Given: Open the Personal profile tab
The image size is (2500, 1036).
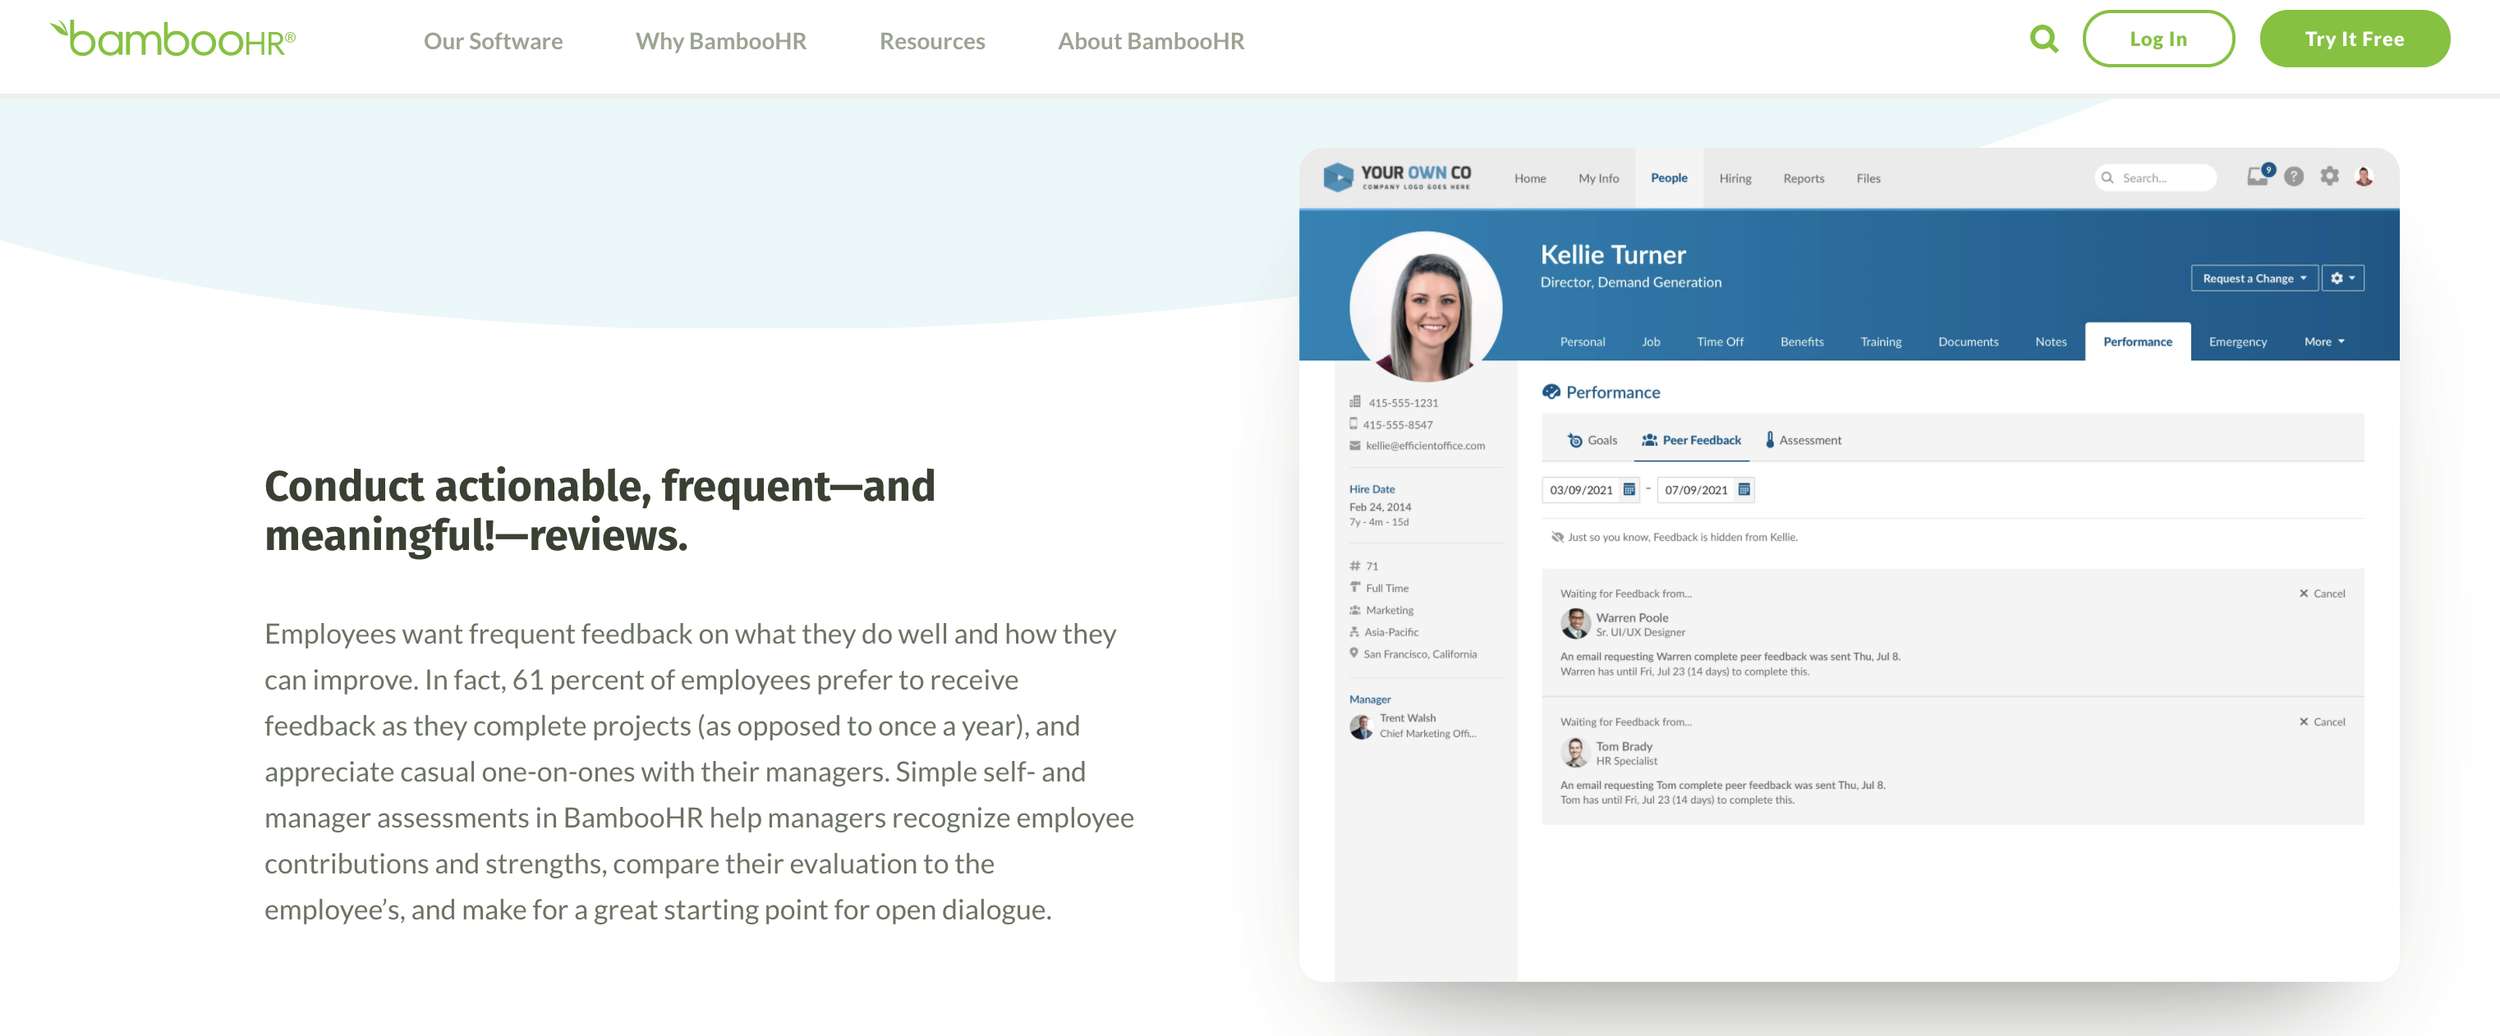Looking at the screenshot, I should (x=1582, y=342).
